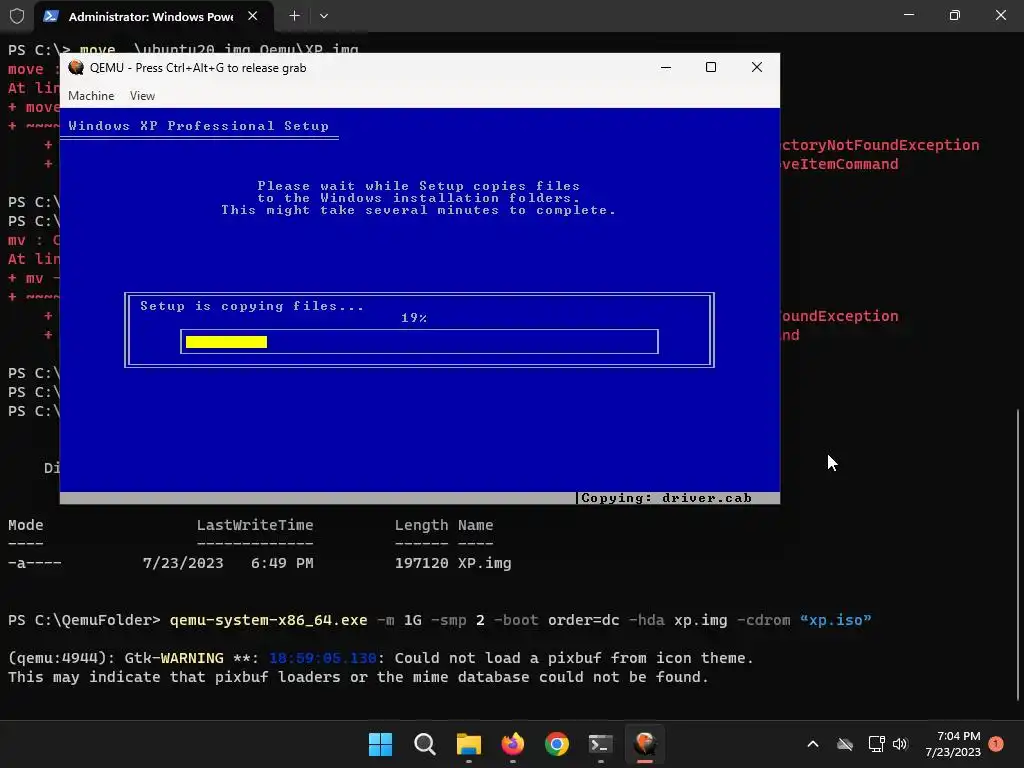
Task: Select the Administrator: Windows PowerShell tab
Action: point(151,17)
